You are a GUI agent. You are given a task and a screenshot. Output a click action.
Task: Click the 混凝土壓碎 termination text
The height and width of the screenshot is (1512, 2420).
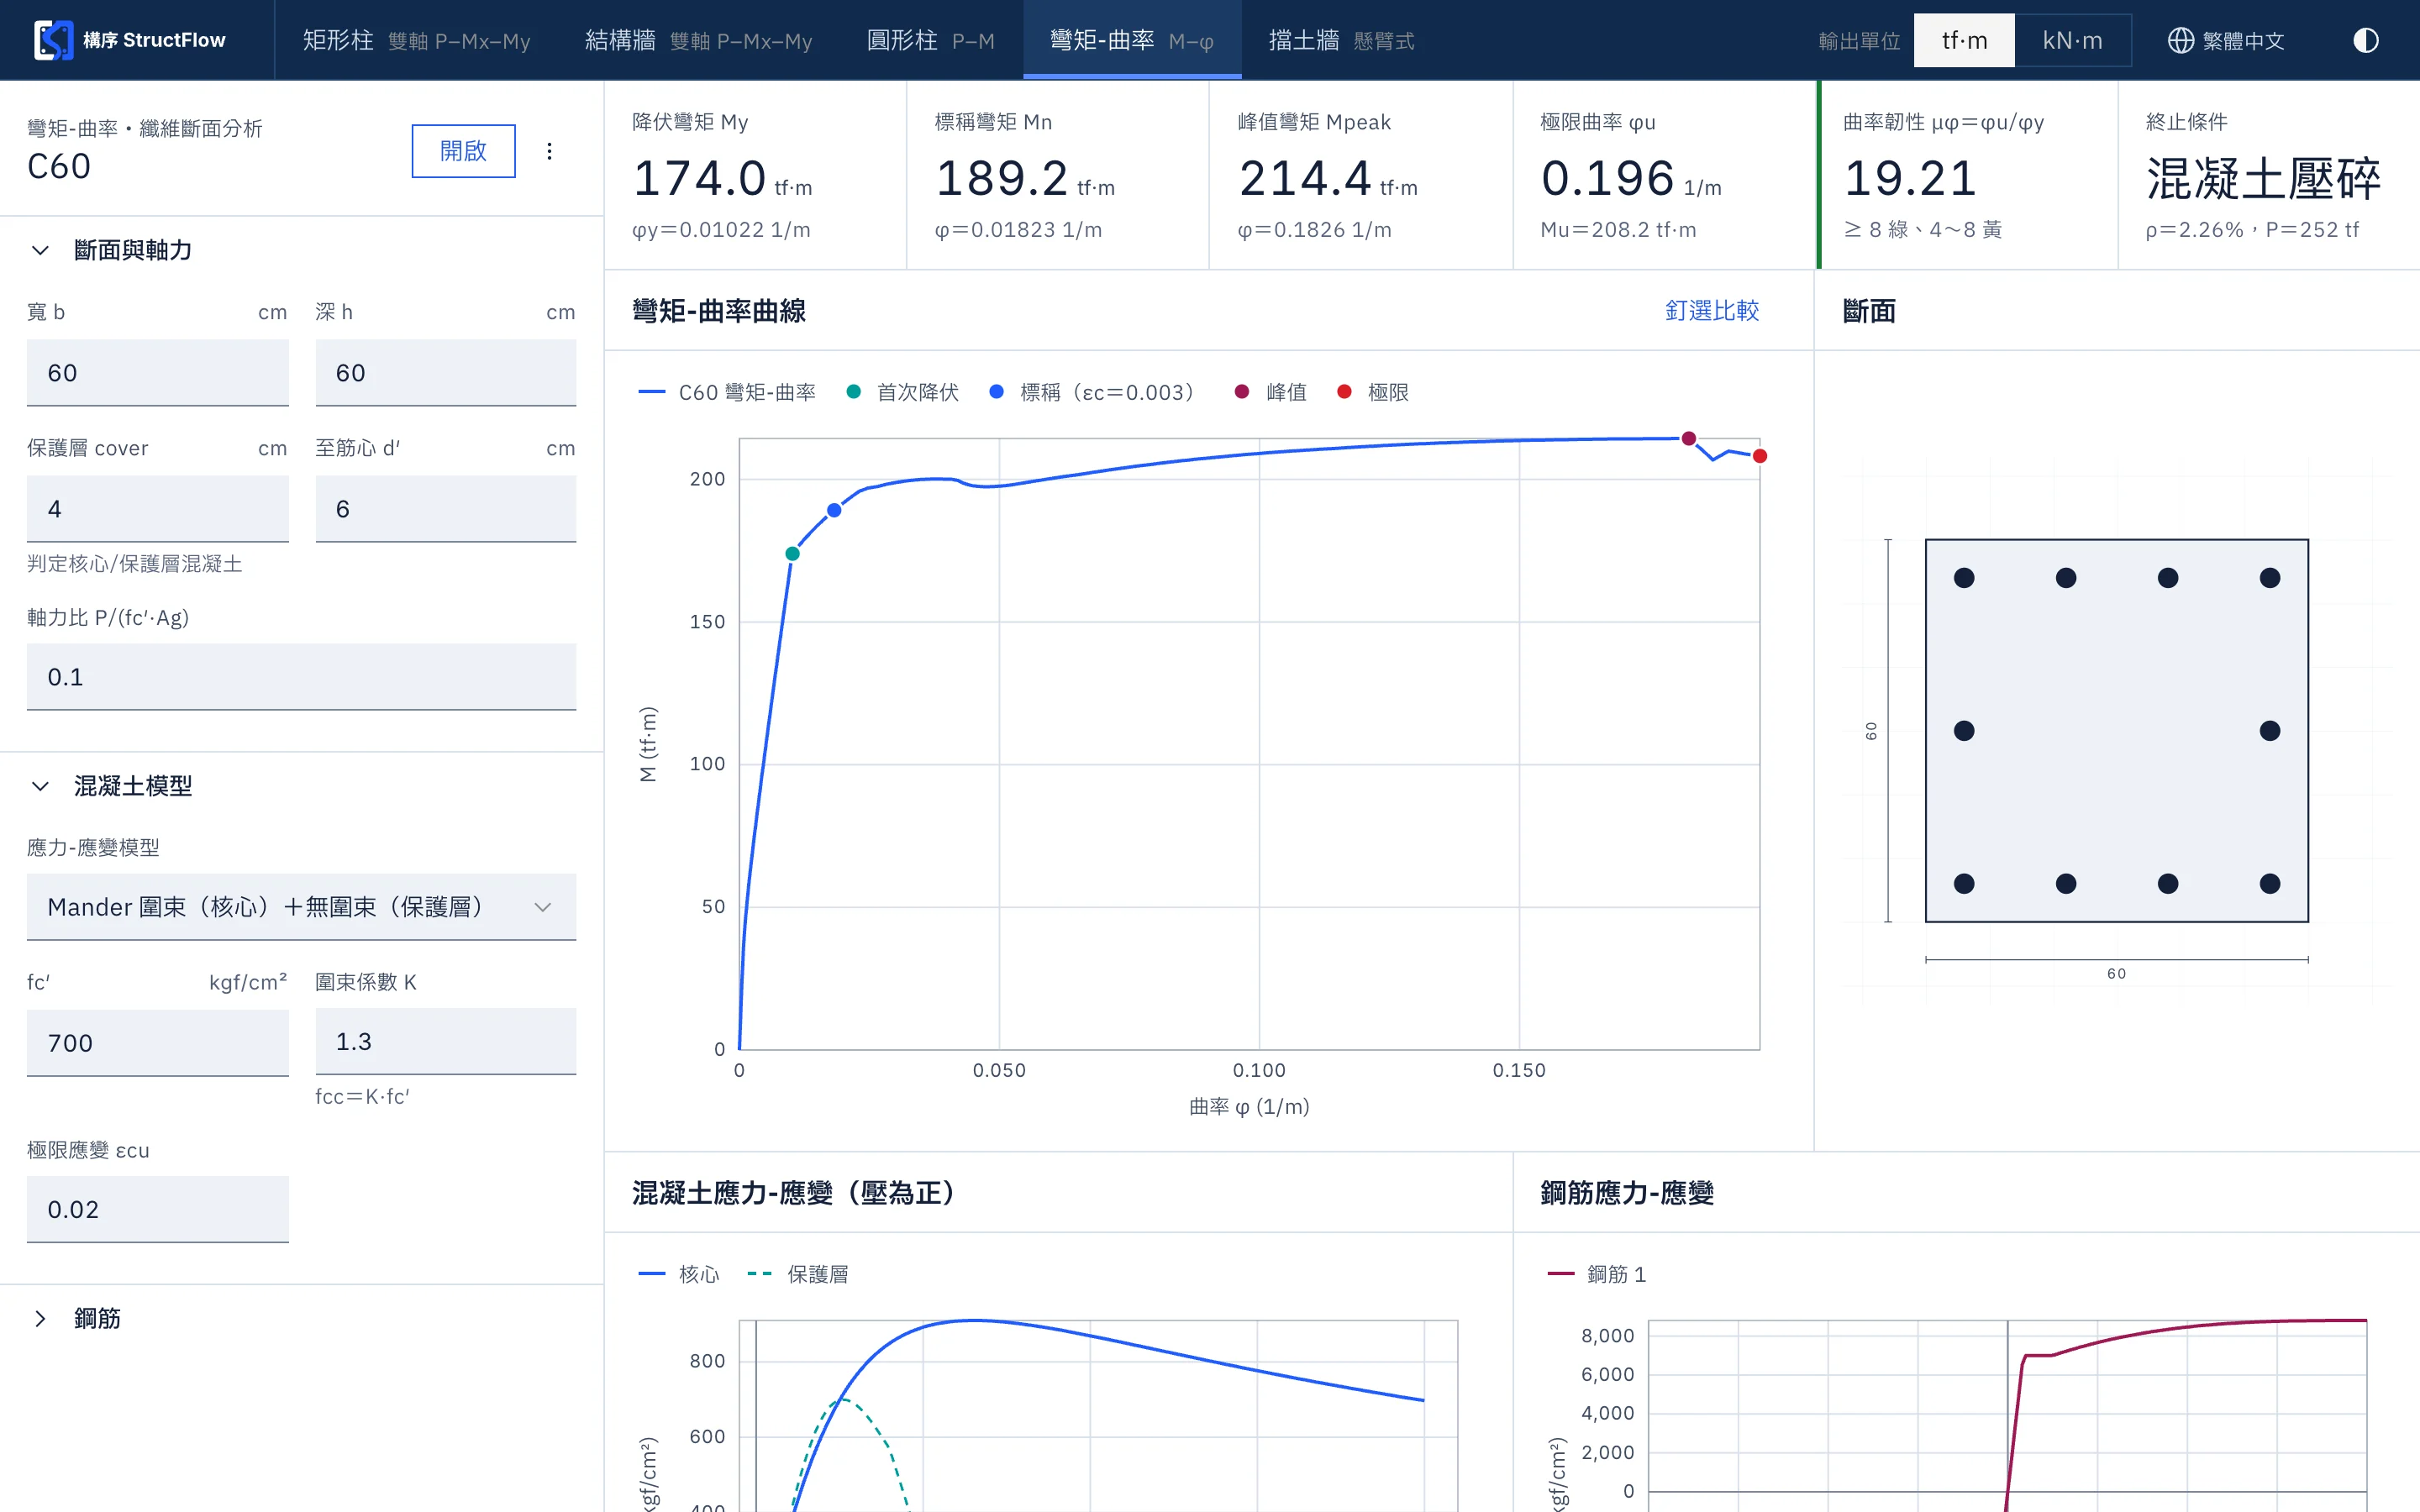pos(2263,180)
